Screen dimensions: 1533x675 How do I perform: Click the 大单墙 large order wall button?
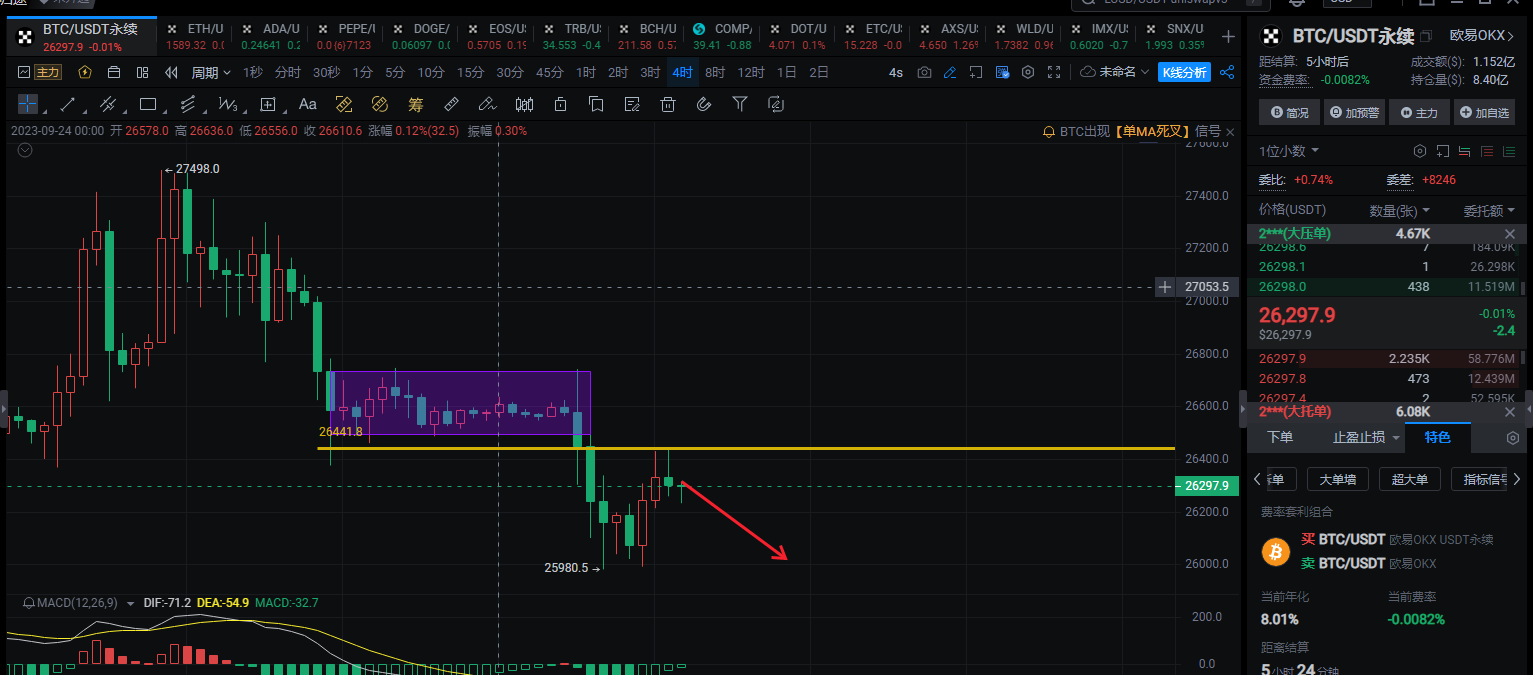pos(1337,479)
